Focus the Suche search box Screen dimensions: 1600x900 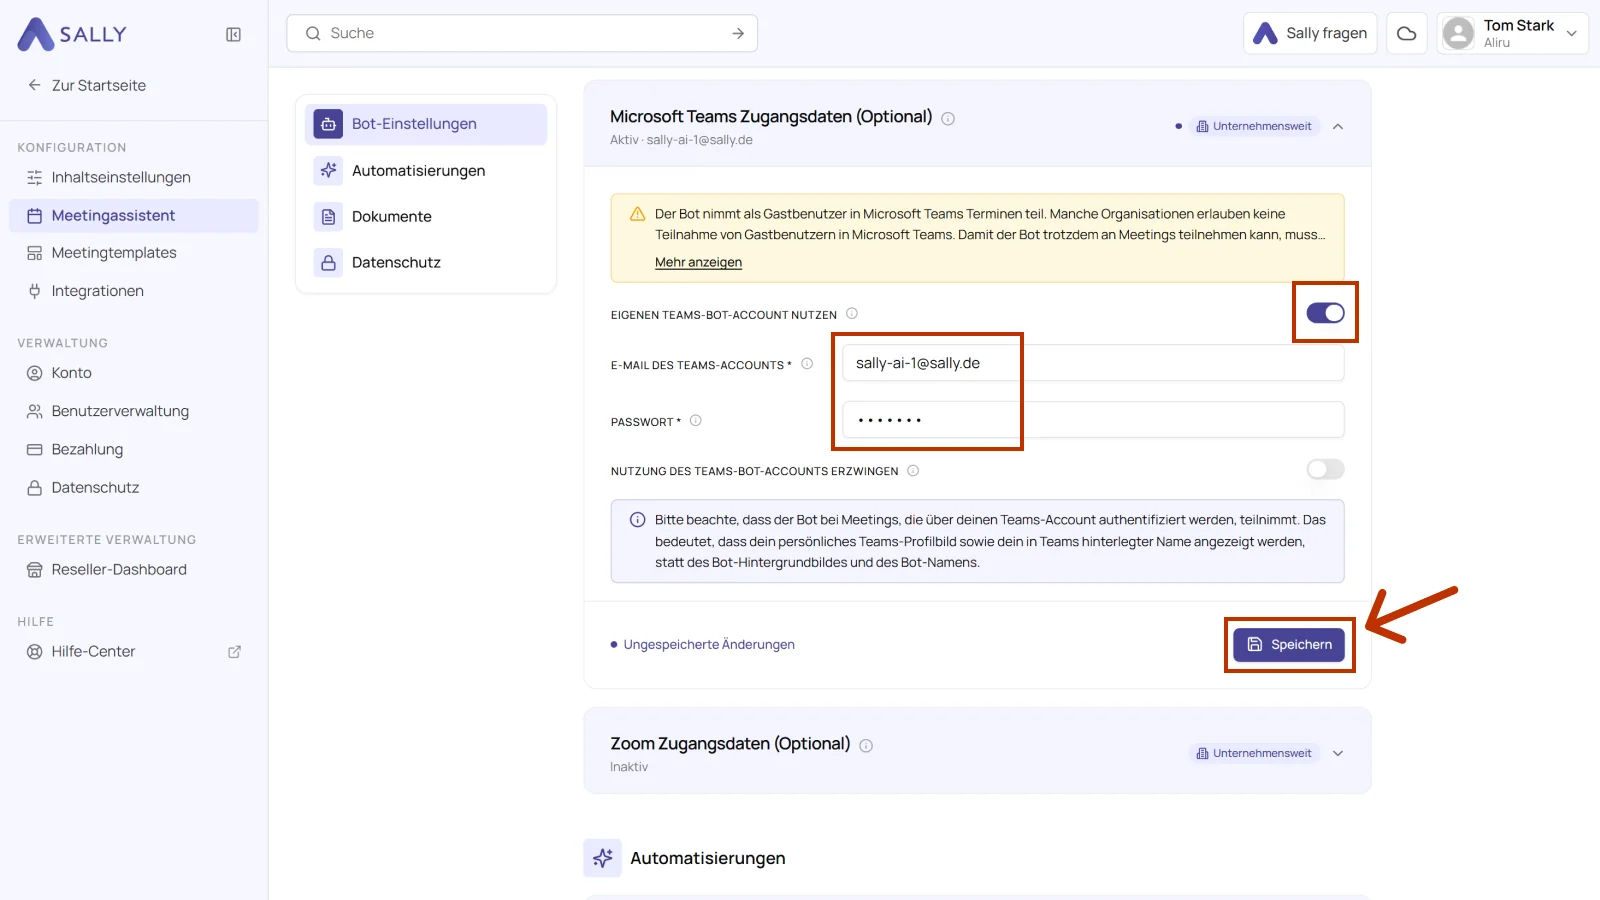click(522, 33)
